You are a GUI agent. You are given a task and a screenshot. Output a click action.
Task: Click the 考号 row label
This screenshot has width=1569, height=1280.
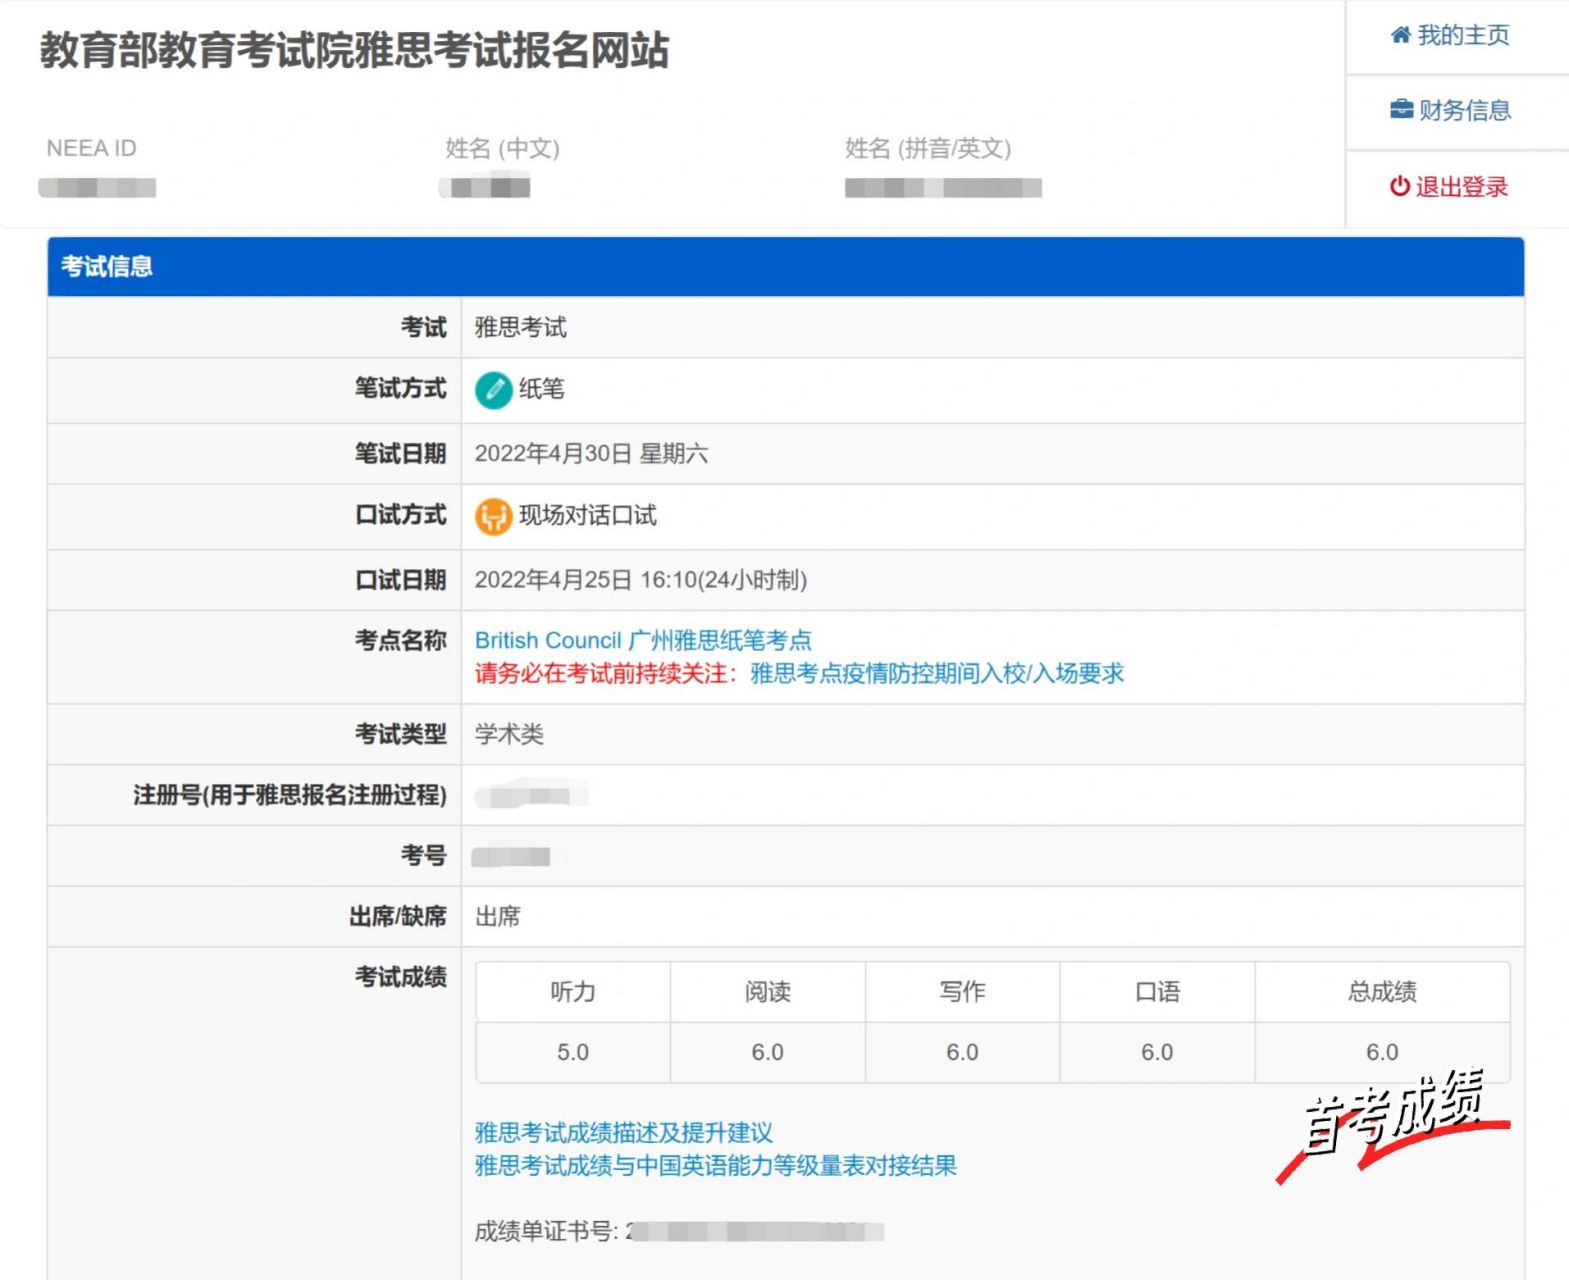[x=424, y=857]
